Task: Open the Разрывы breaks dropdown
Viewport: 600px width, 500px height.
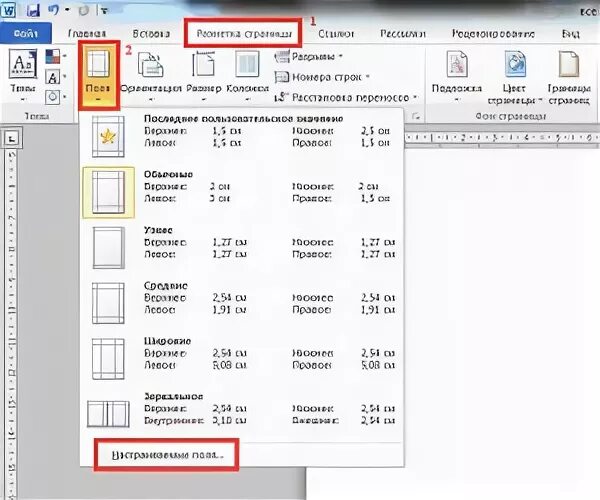Action: [308, 57]
